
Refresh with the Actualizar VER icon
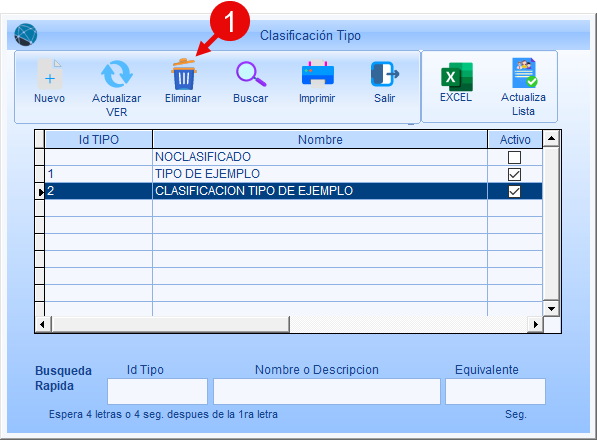(117, 75)
